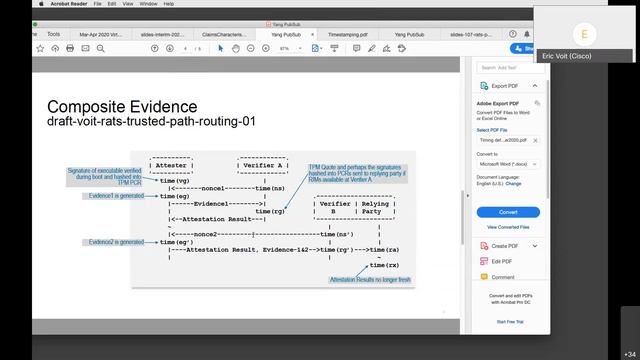Screen dimensions: 640x360
Task: Switch to Timestamping.pdf tab
Action: [348, 35]
